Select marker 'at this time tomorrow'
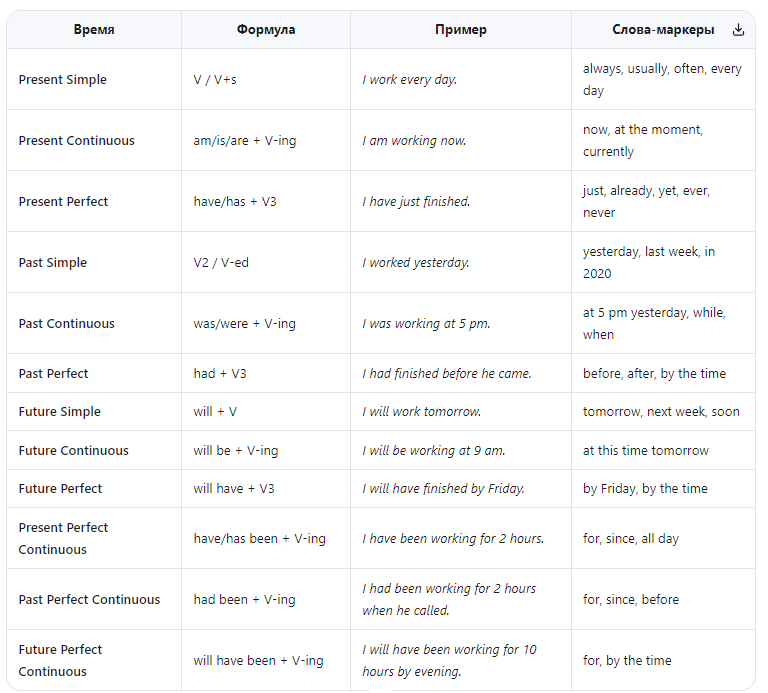The width and height of the screenshot is (768, 693). (646, 450)
